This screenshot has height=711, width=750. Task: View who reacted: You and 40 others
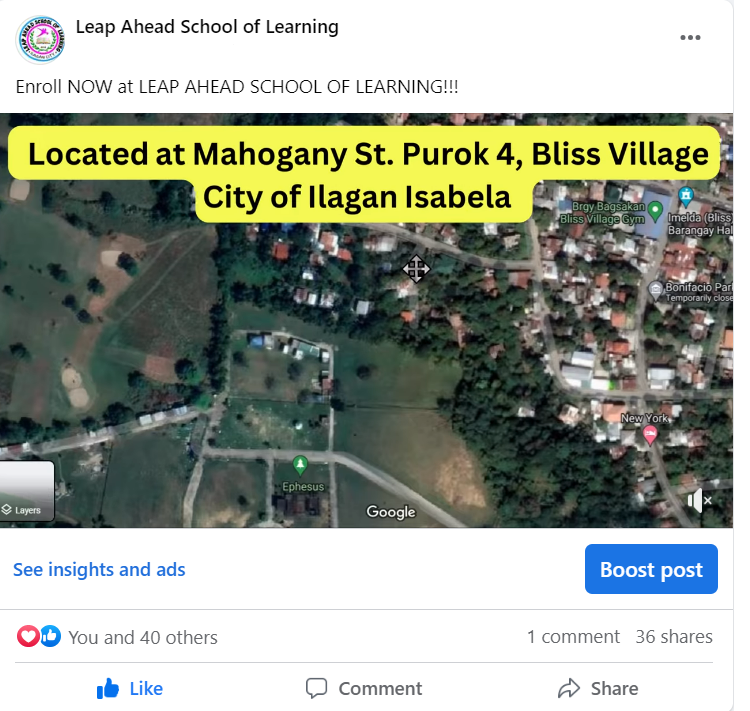[x=143, y=637]
